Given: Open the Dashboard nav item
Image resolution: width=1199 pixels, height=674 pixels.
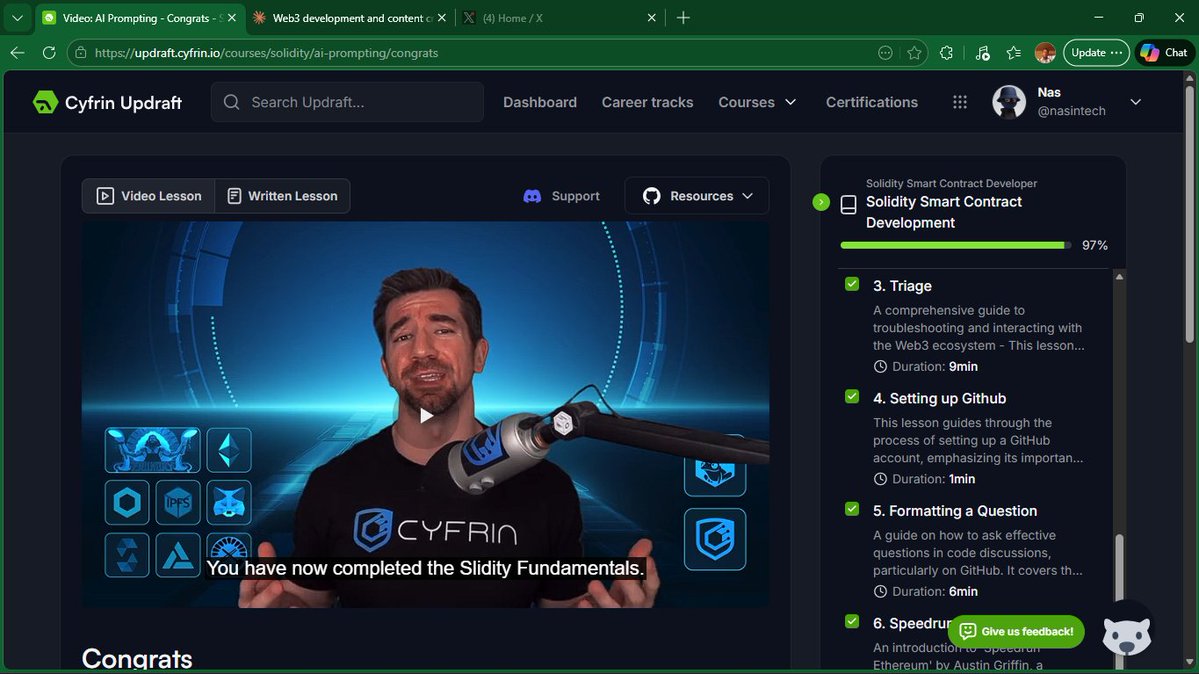Looking at the screenshot, I should [x=540, y=103].
